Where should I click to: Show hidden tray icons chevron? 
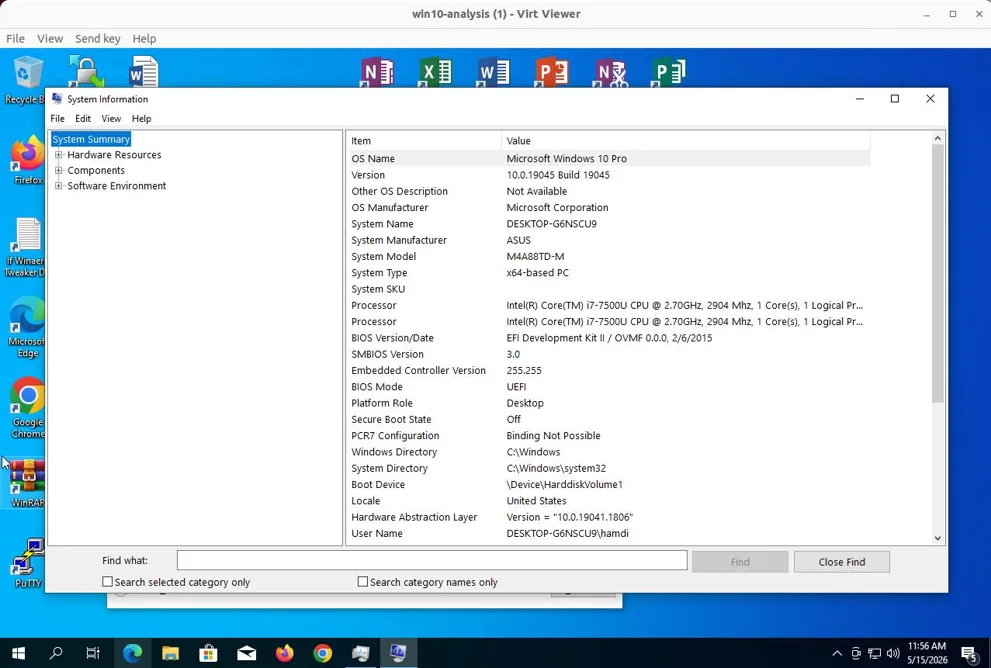[x=837, y=653]
